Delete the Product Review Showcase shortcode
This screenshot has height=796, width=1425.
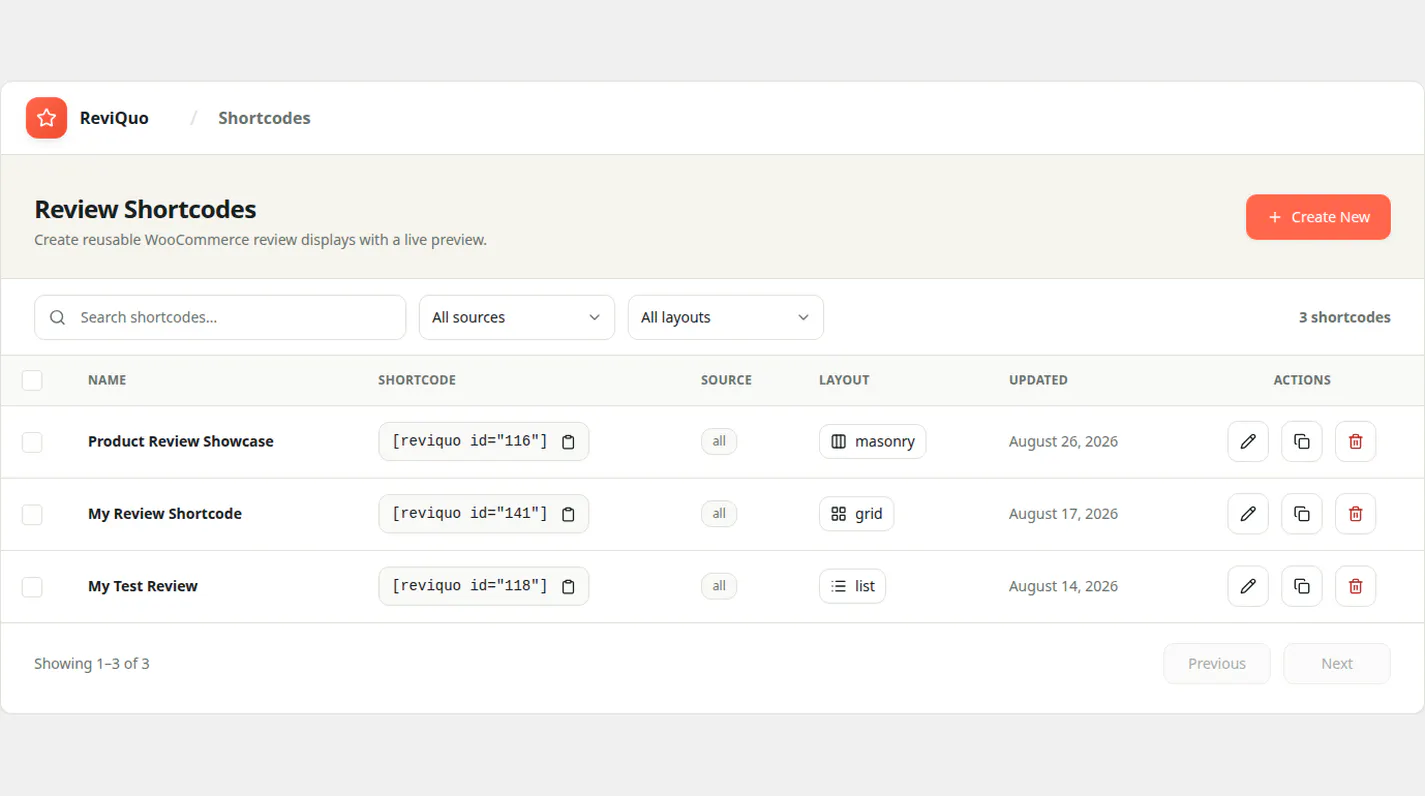click(1356, 441)
